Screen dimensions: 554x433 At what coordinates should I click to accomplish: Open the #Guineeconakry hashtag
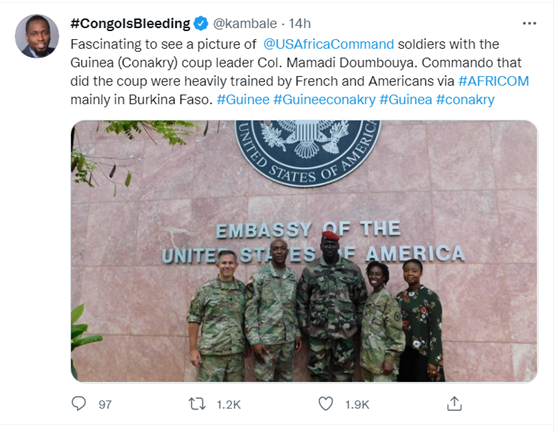click(x=324, y=100)
